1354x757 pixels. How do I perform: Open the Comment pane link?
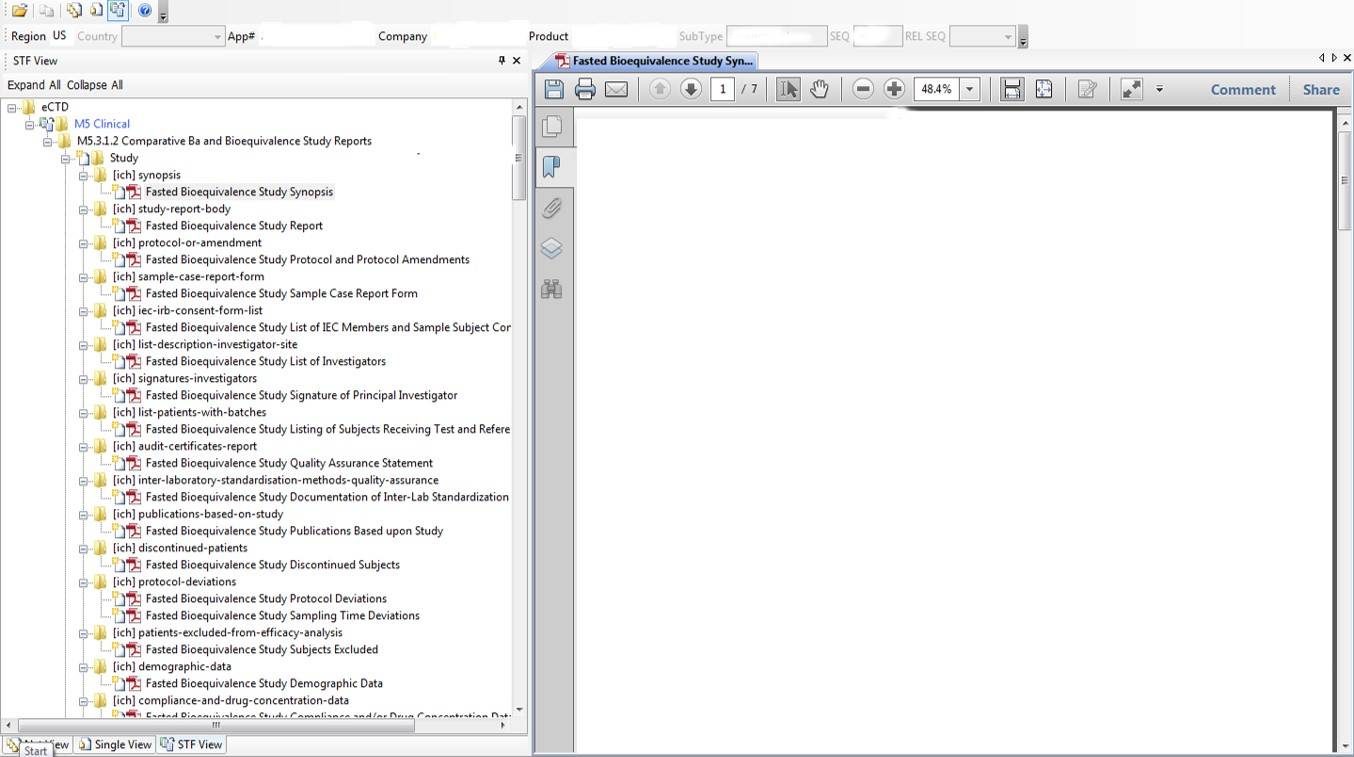(1242, 89)
